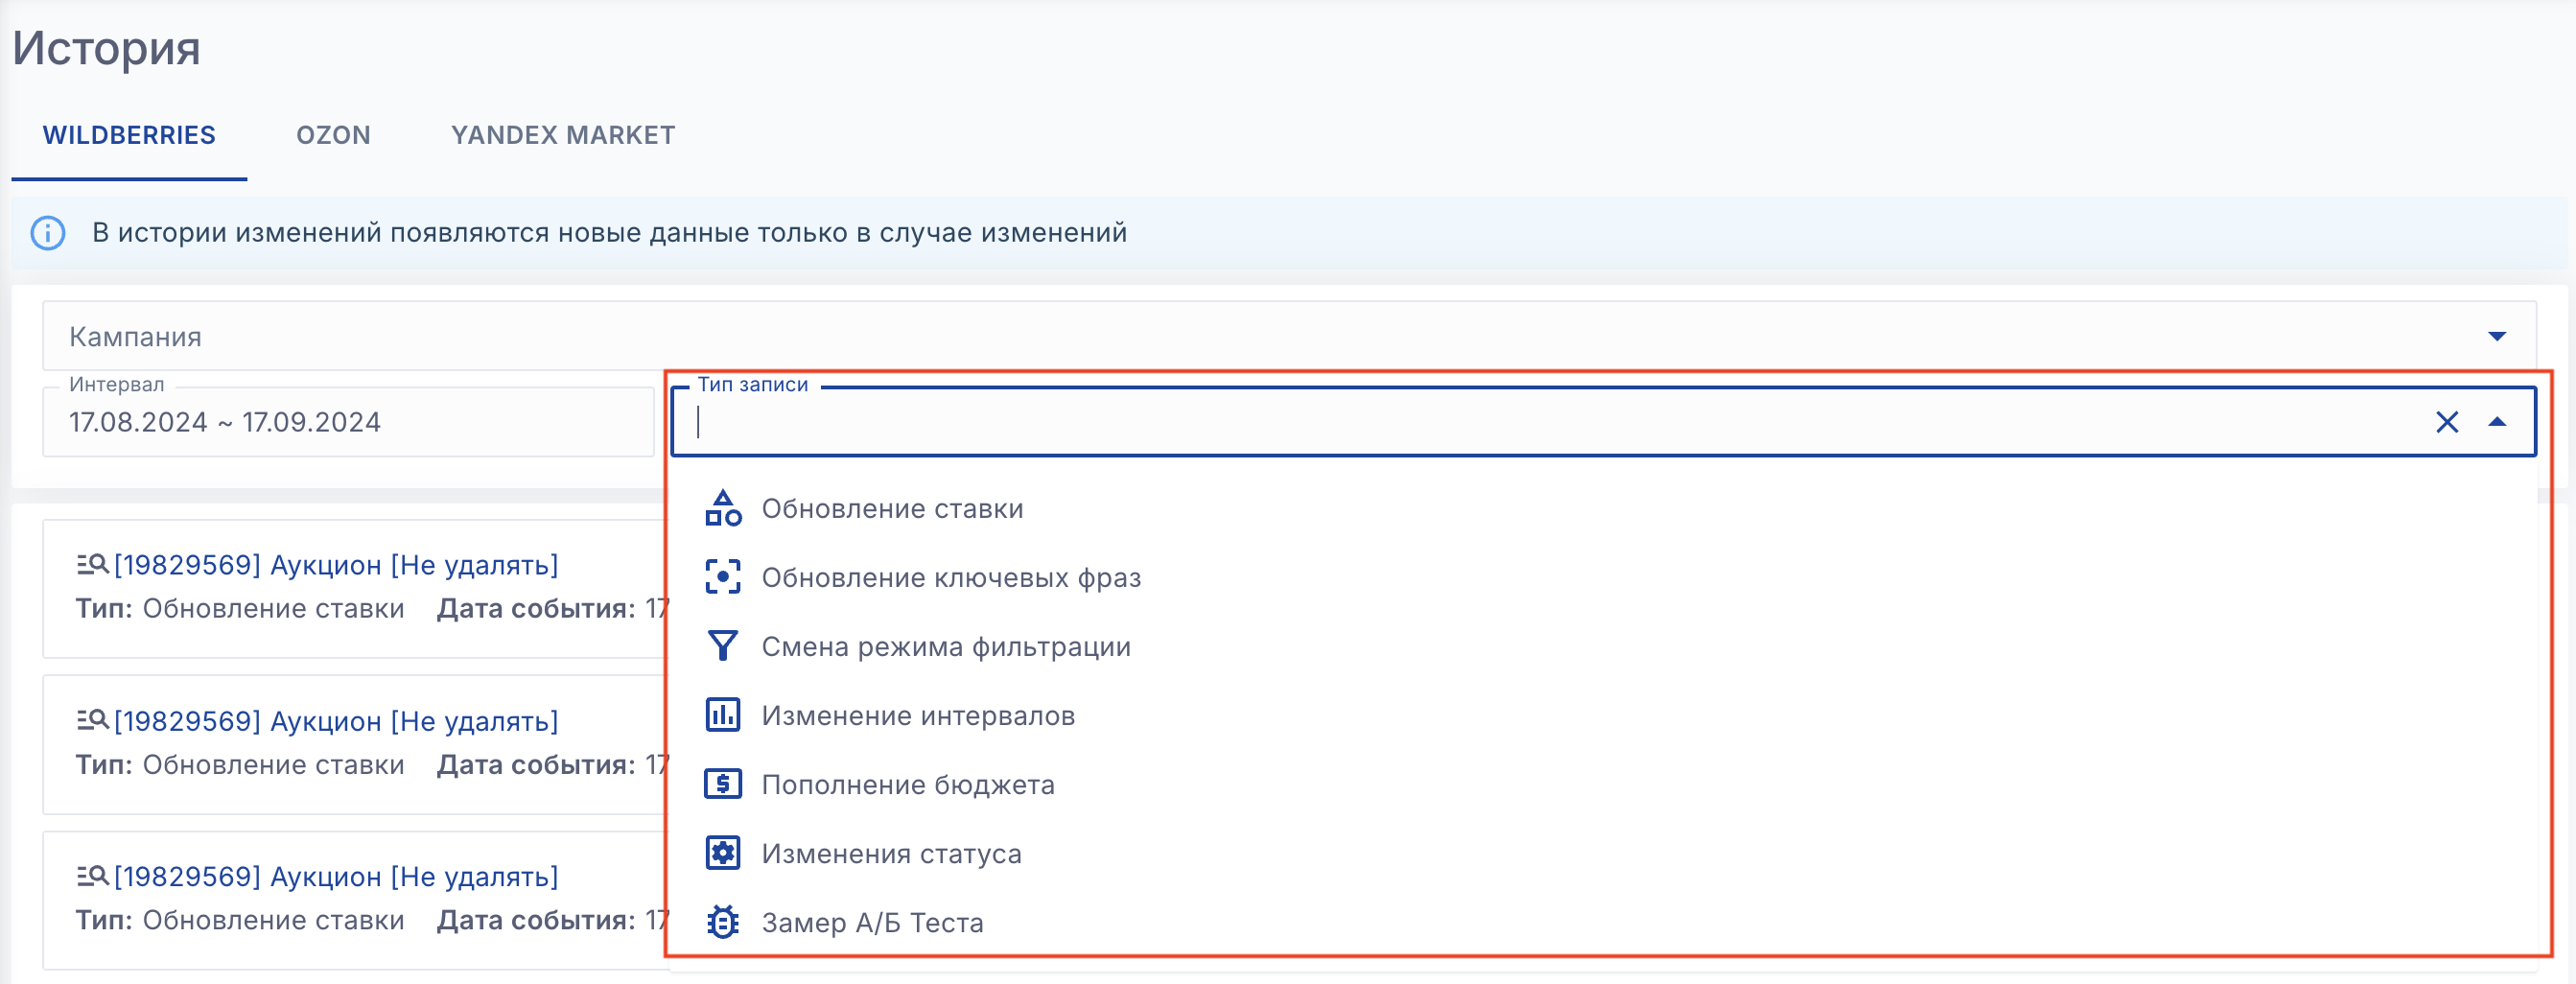Collapse the Тип записи dropdown list
Image resolution: width=2576 pixels, height=984 pixels.
point(2497,422)
